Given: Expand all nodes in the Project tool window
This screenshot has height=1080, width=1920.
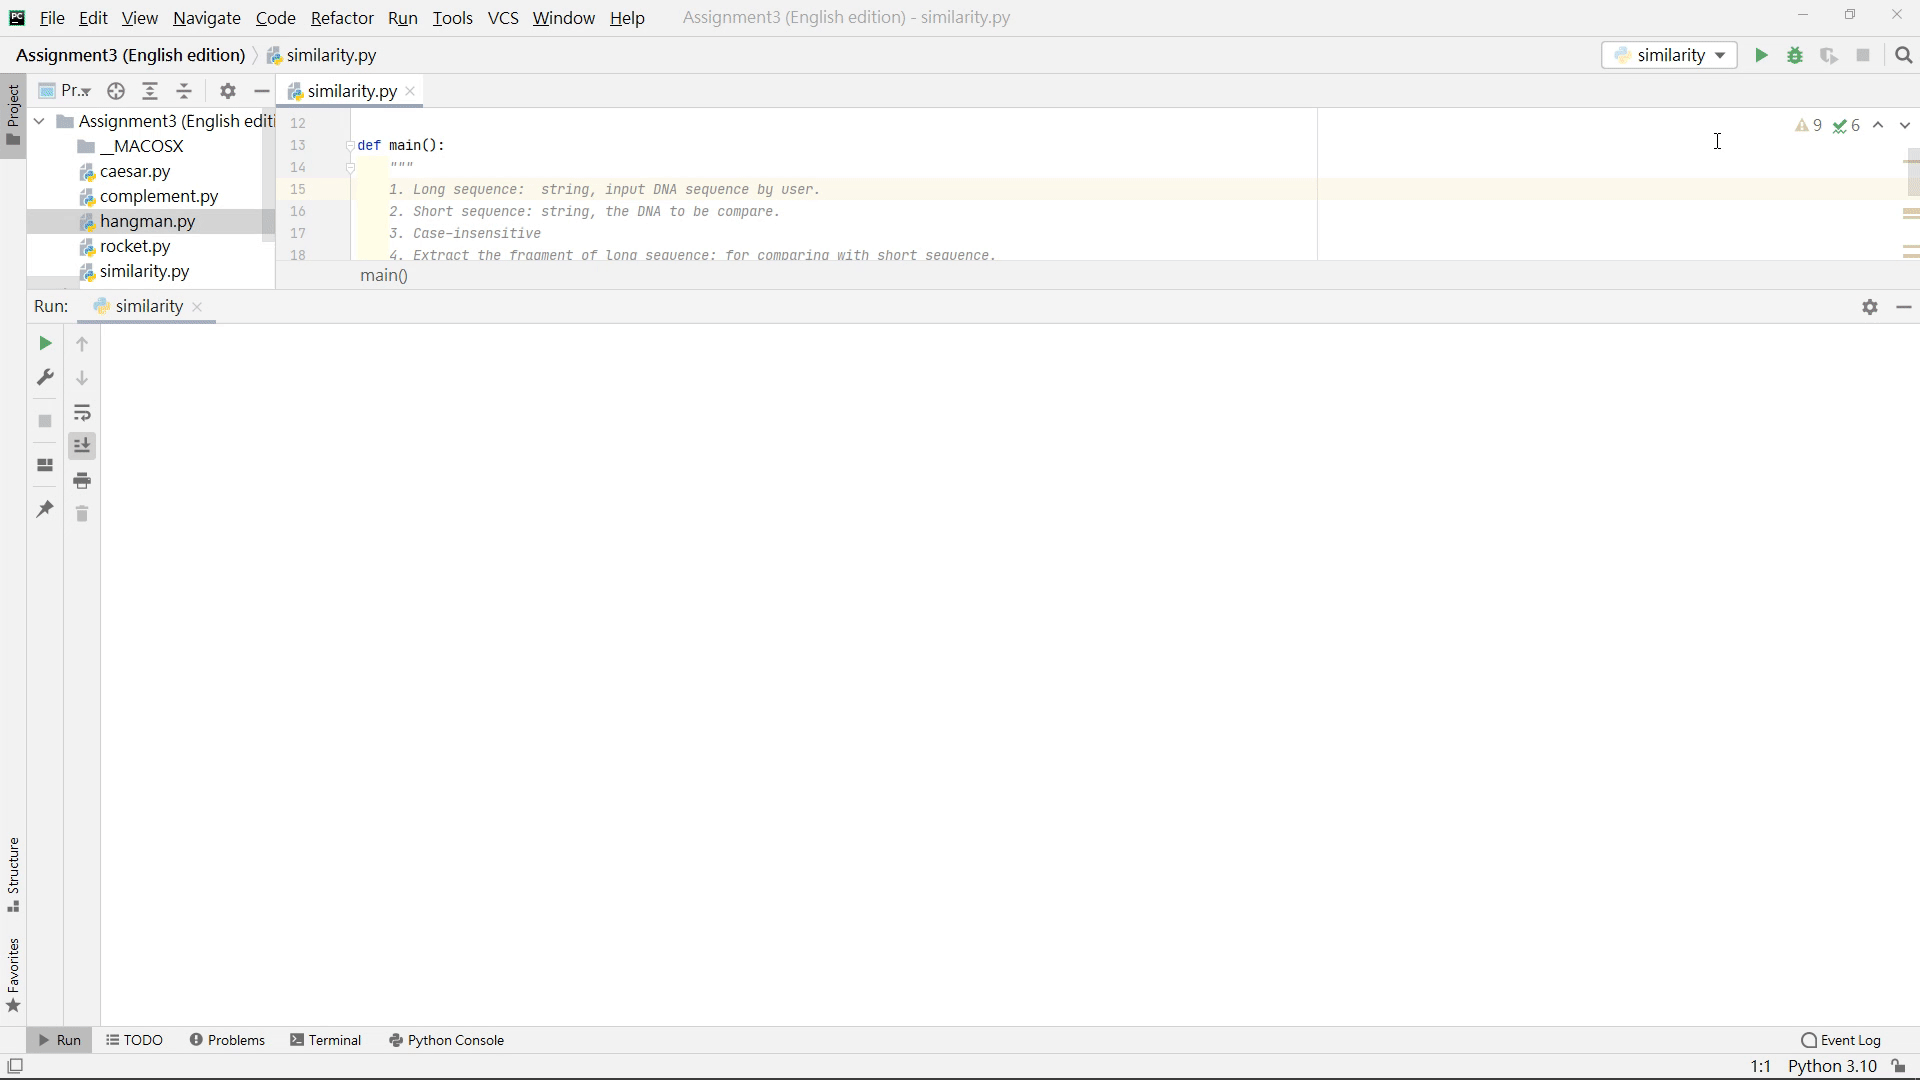Looking at the screenshot, I should pyautogui.click(x=150, y=91).
